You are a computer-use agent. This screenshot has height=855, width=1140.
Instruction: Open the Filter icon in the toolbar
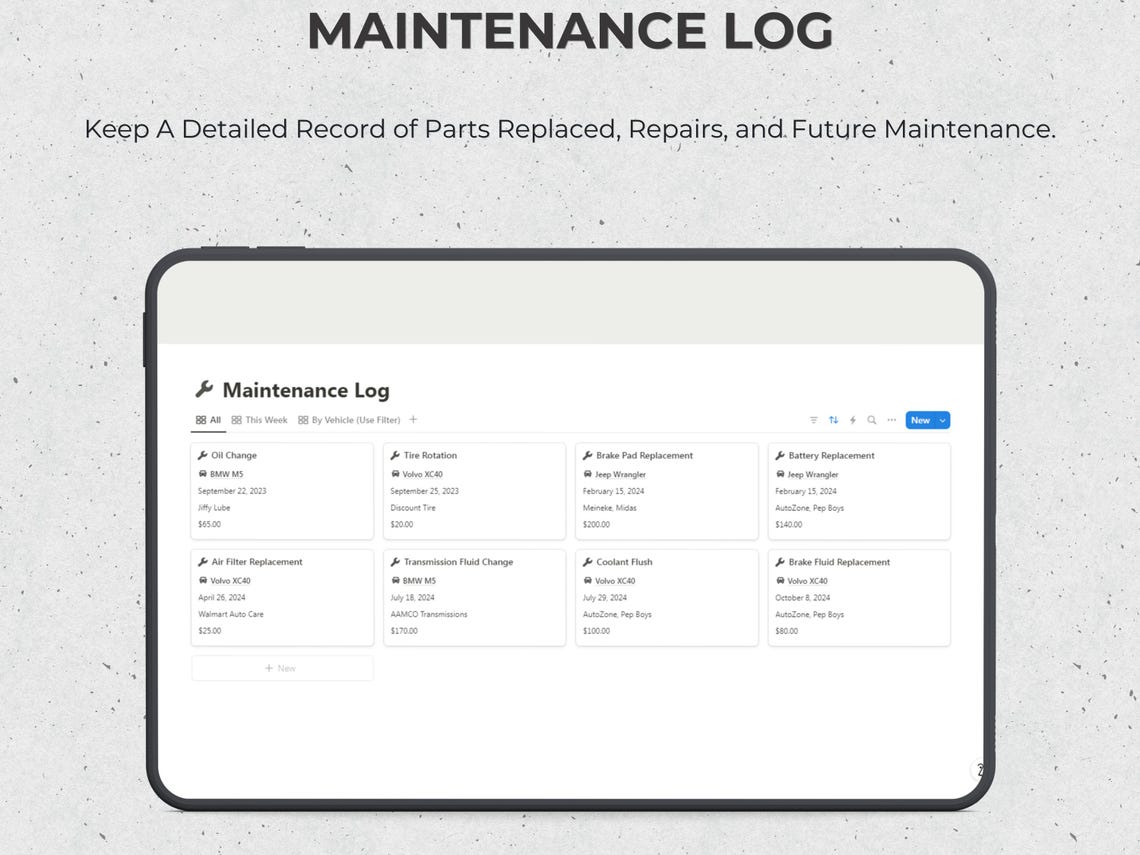(x=814, y=420)
